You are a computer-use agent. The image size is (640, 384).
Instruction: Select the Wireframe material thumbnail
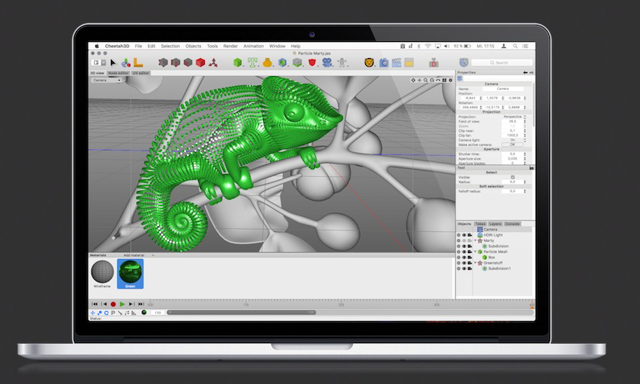click(x=102, y=272)
